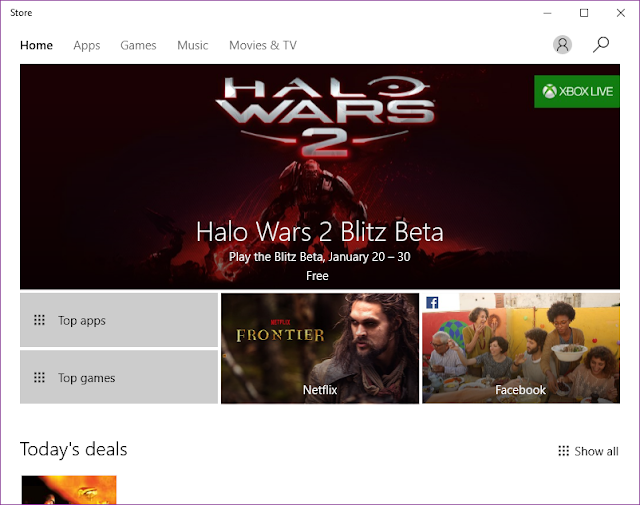Viewport: 640px width, 505px height.
Task: Open the Movies & TV tab
Action: pos(263,45)
